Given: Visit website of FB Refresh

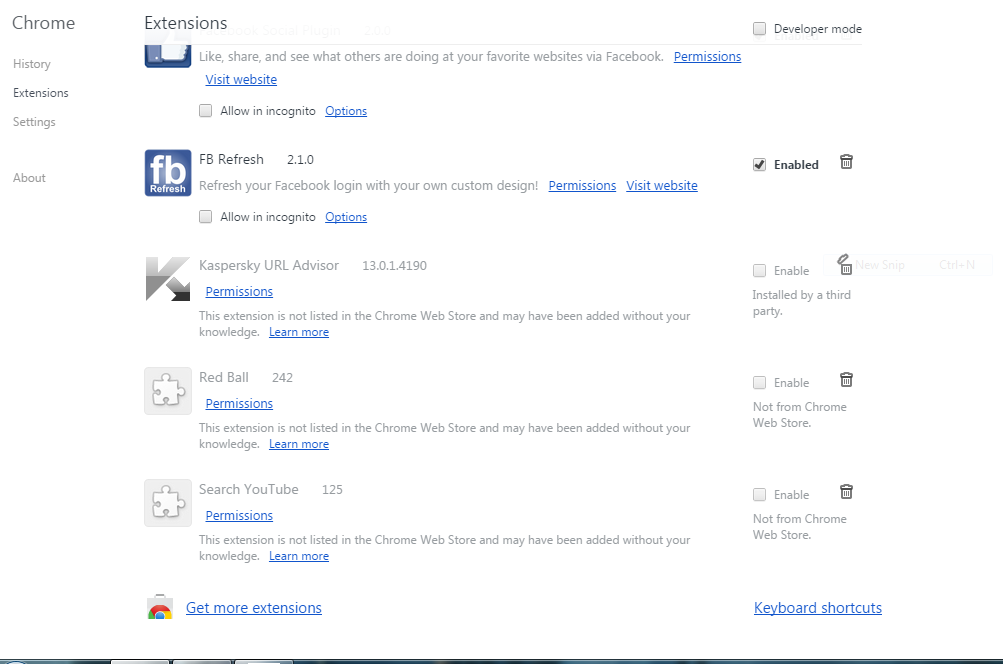Looking at the screenshot, I should coord(662,186).
